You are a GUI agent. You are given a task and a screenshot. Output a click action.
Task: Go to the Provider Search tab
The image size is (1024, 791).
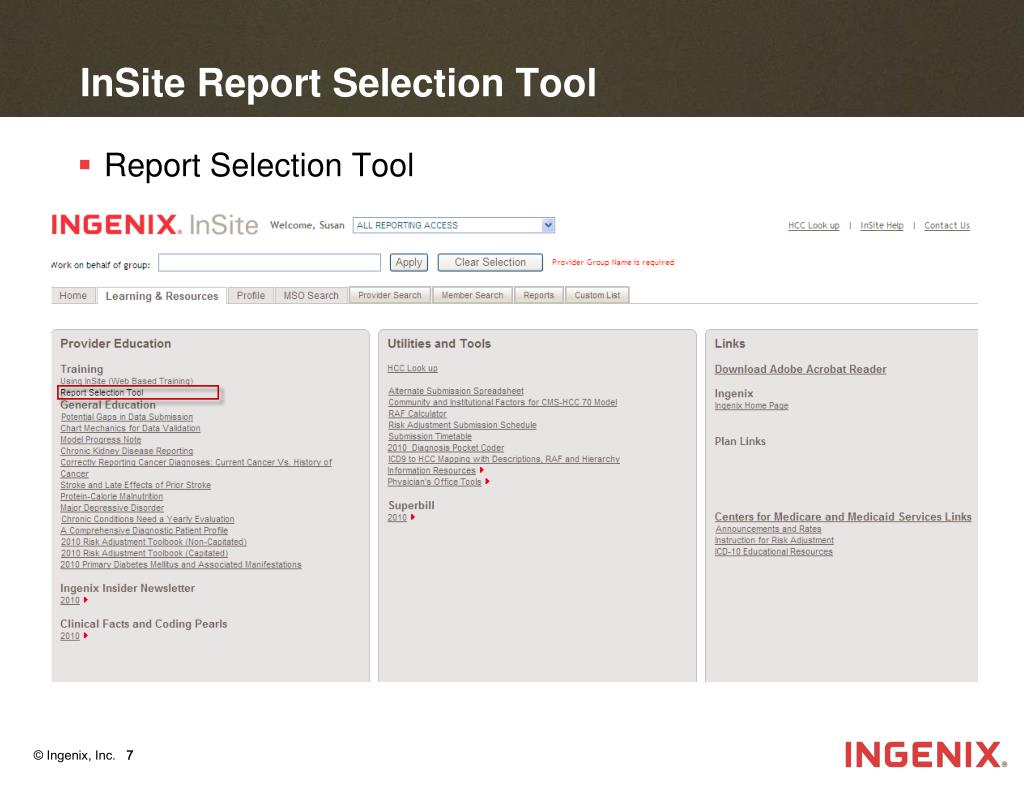click(x=390, y=295)
